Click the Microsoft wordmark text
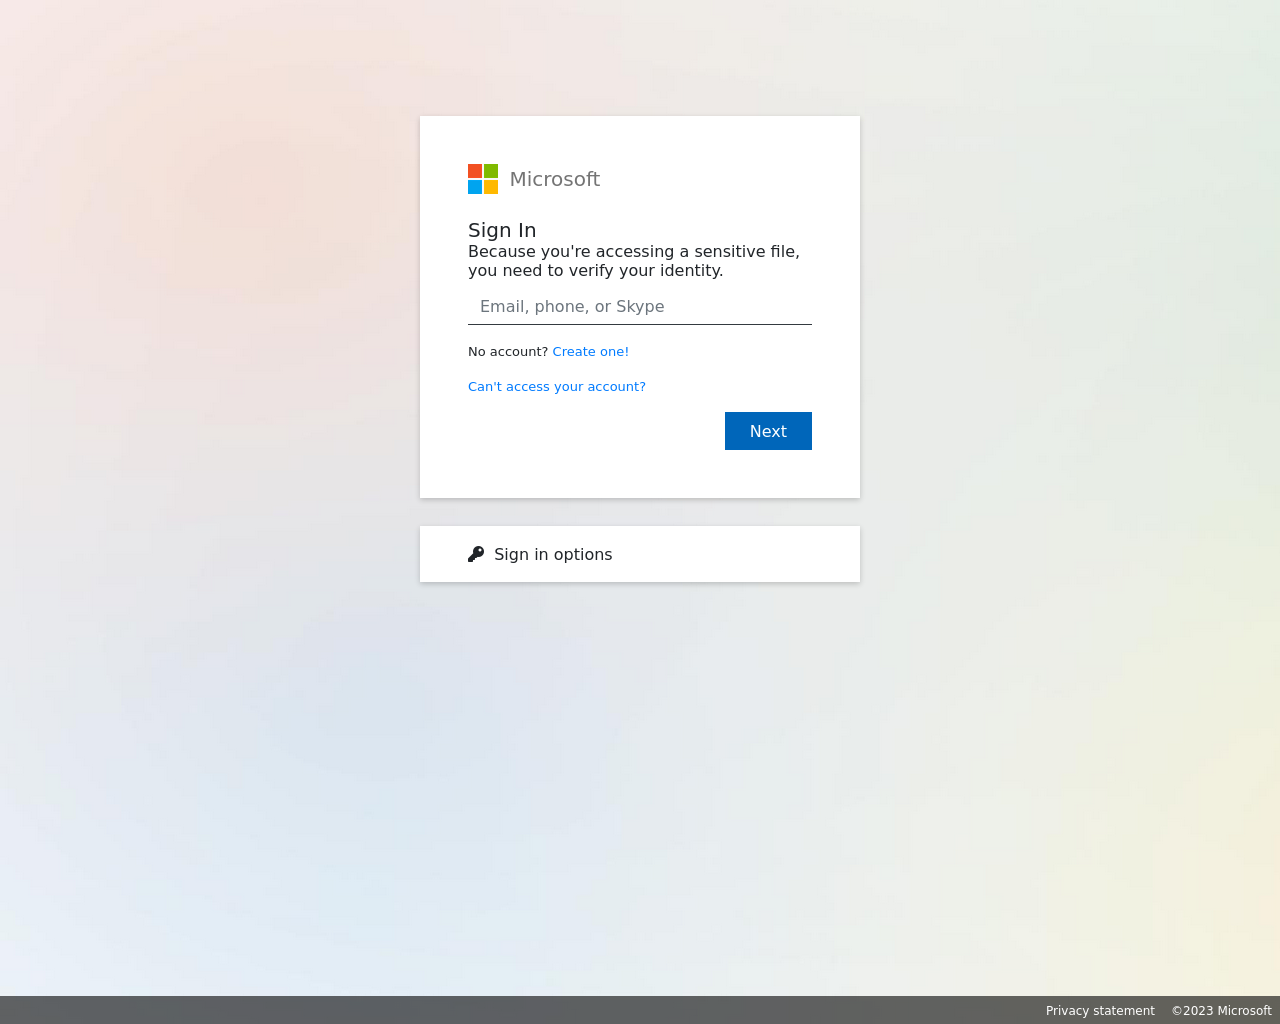 coord(555,179)
